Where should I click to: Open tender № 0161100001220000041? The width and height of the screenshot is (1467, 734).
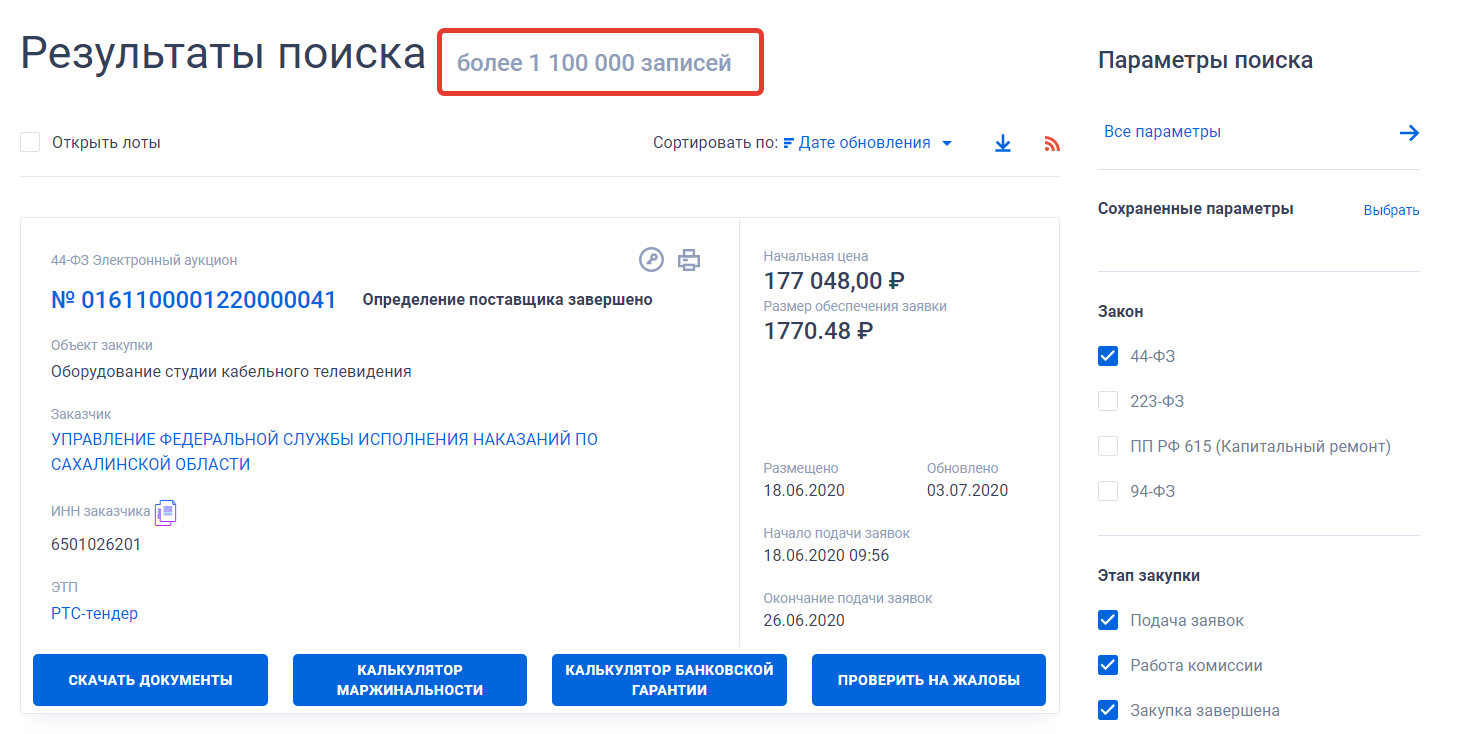click(x=193, y=300)
